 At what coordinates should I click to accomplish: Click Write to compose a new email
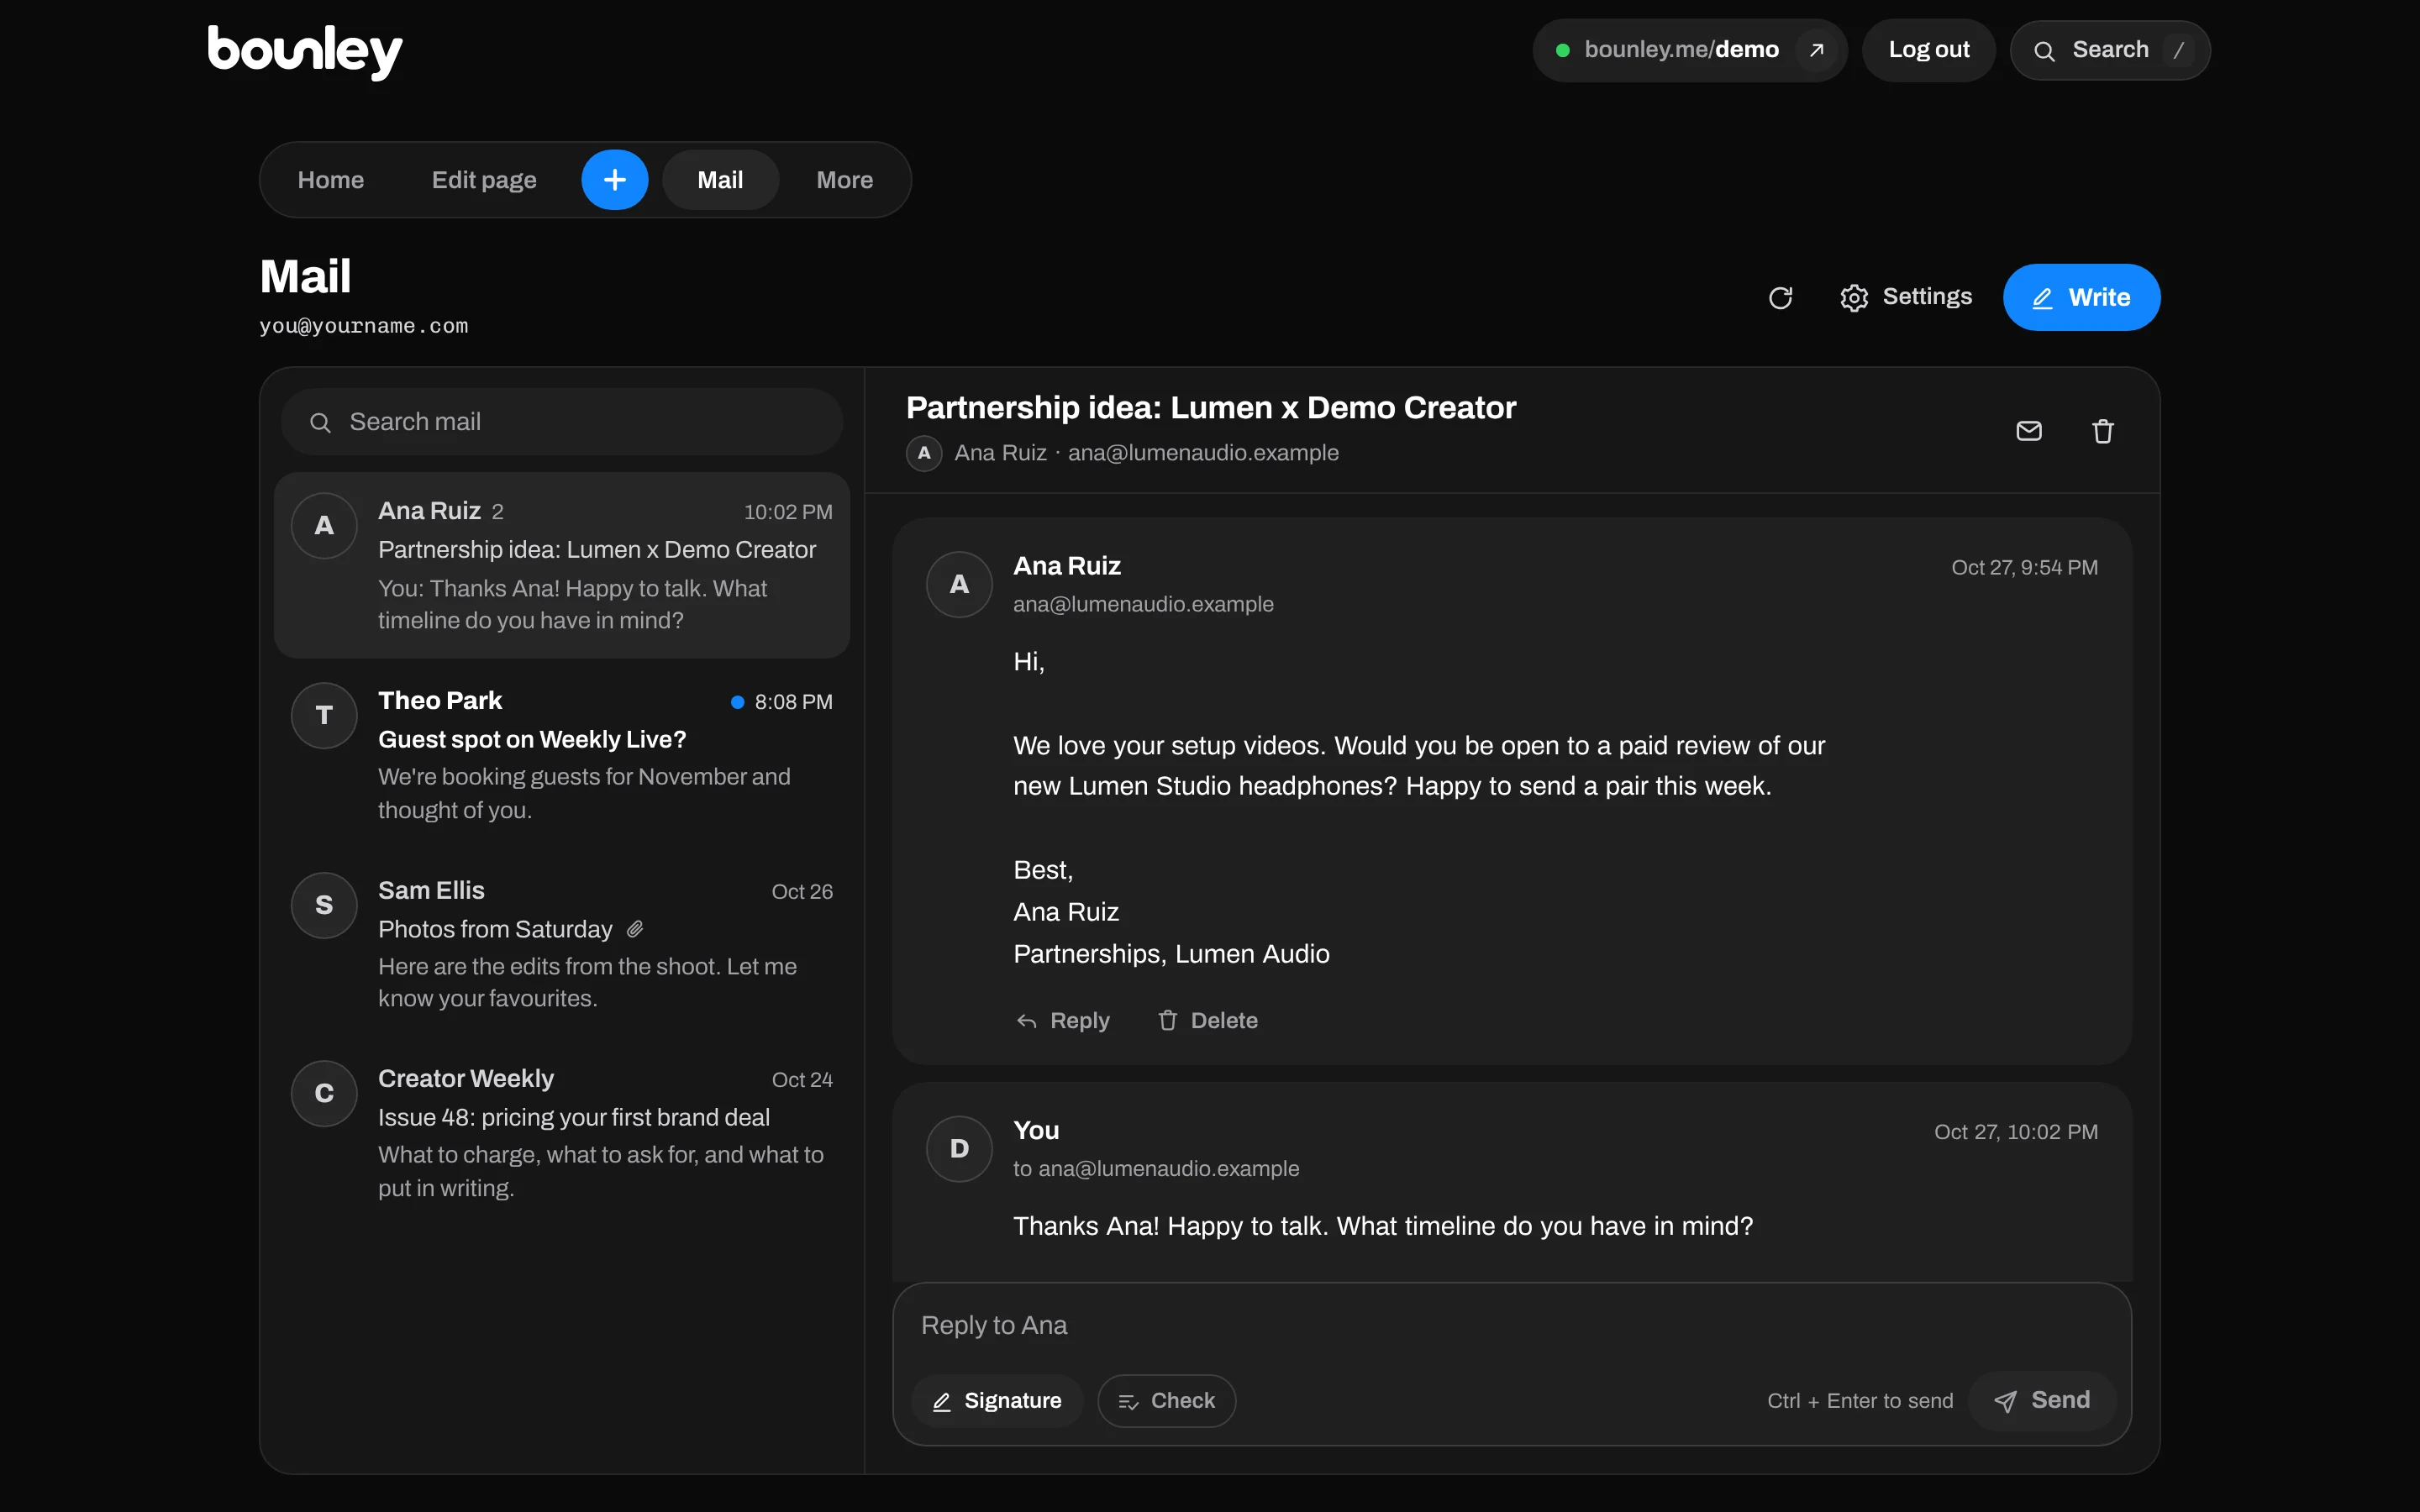(2081, 298)
